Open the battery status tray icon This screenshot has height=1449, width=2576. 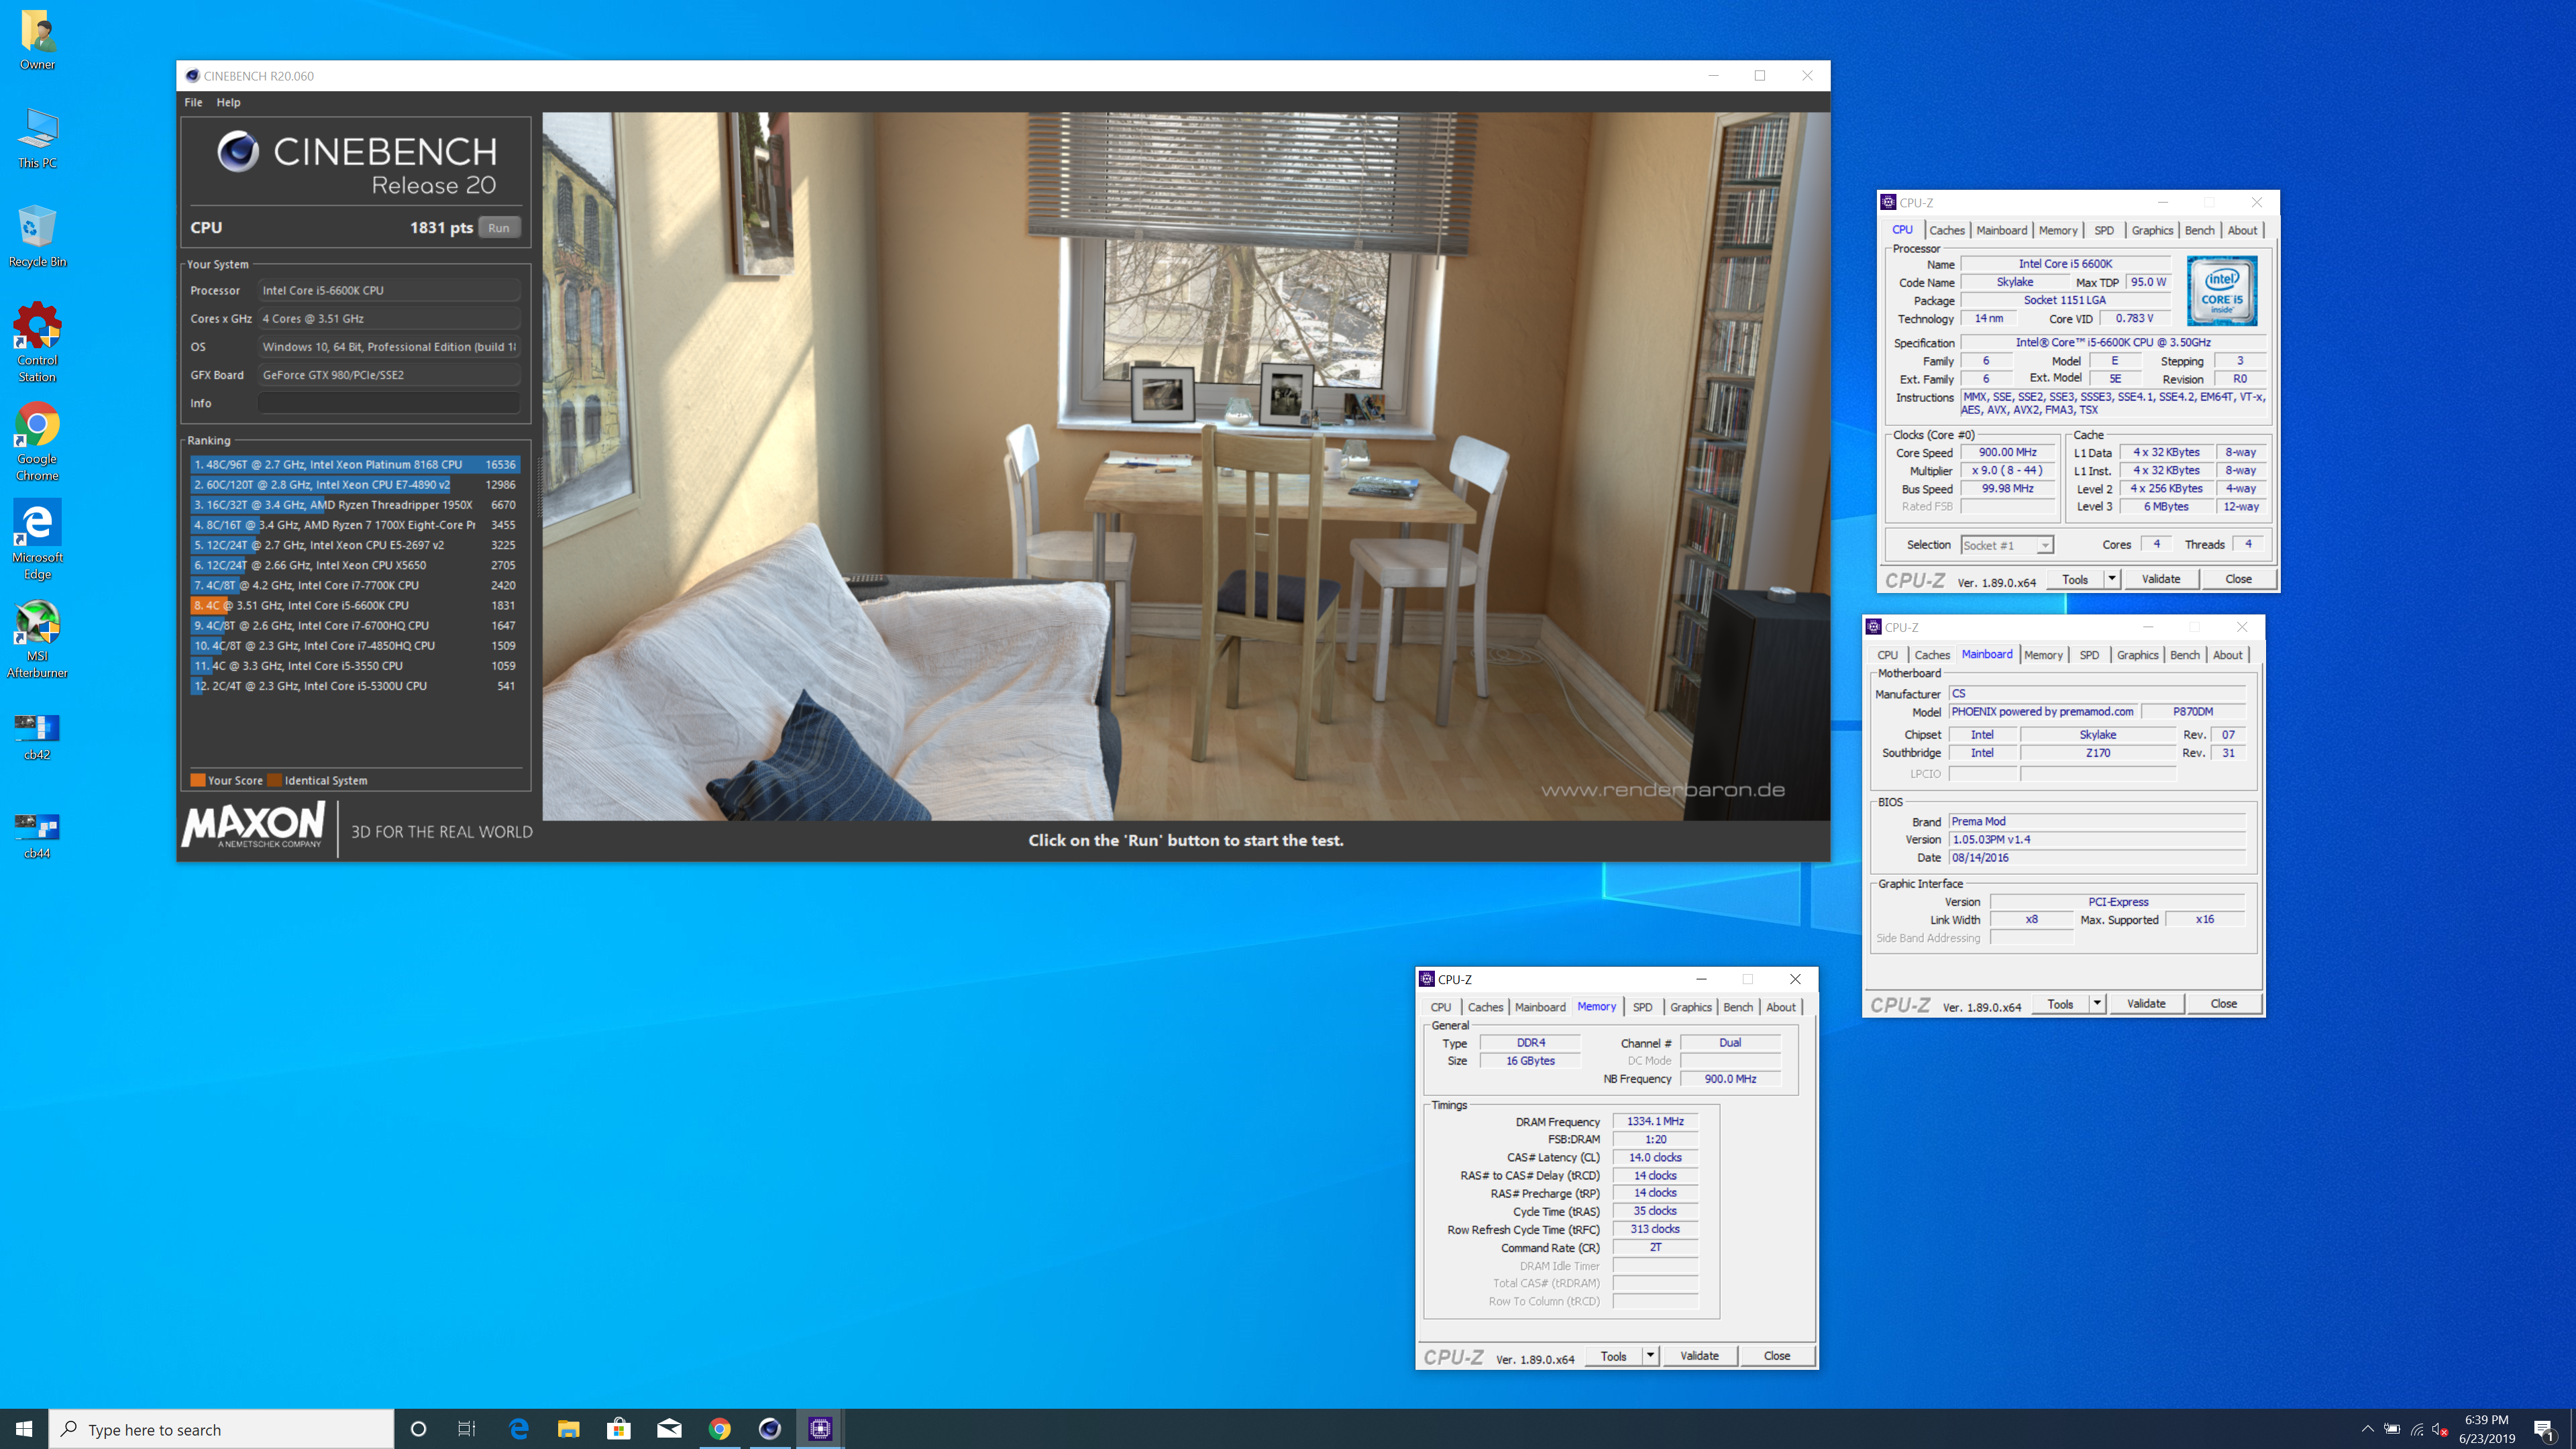[2392, 1429]
